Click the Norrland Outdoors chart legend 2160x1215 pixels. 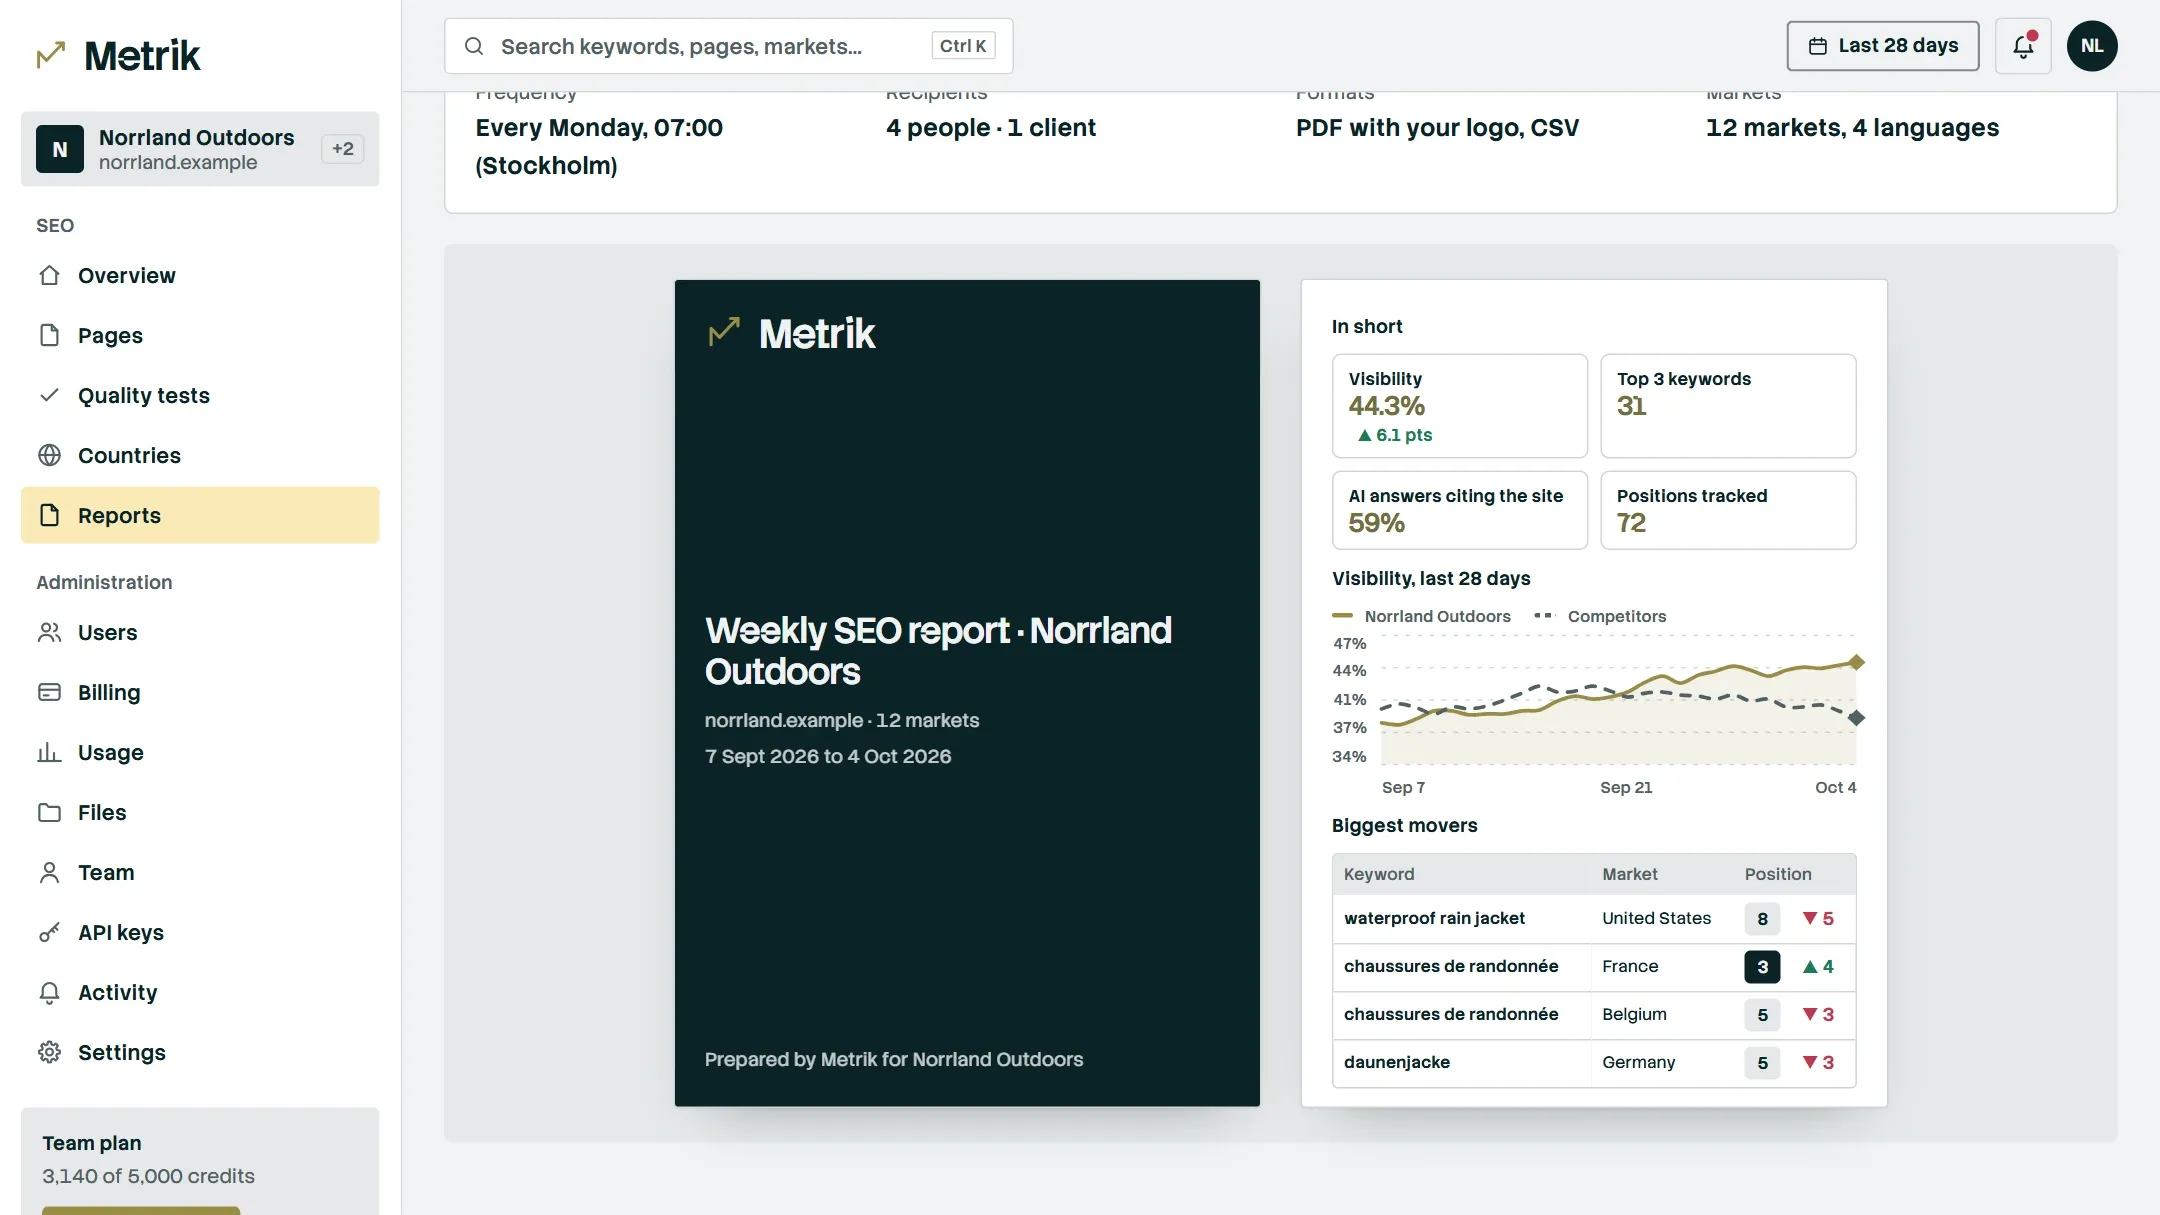[x=1422, y=616]
